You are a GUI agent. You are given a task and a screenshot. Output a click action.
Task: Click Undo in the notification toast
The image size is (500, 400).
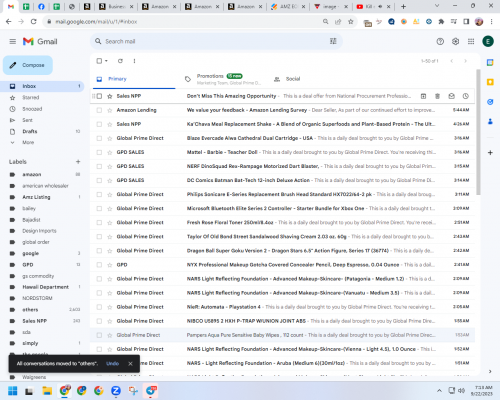[112, 364]
